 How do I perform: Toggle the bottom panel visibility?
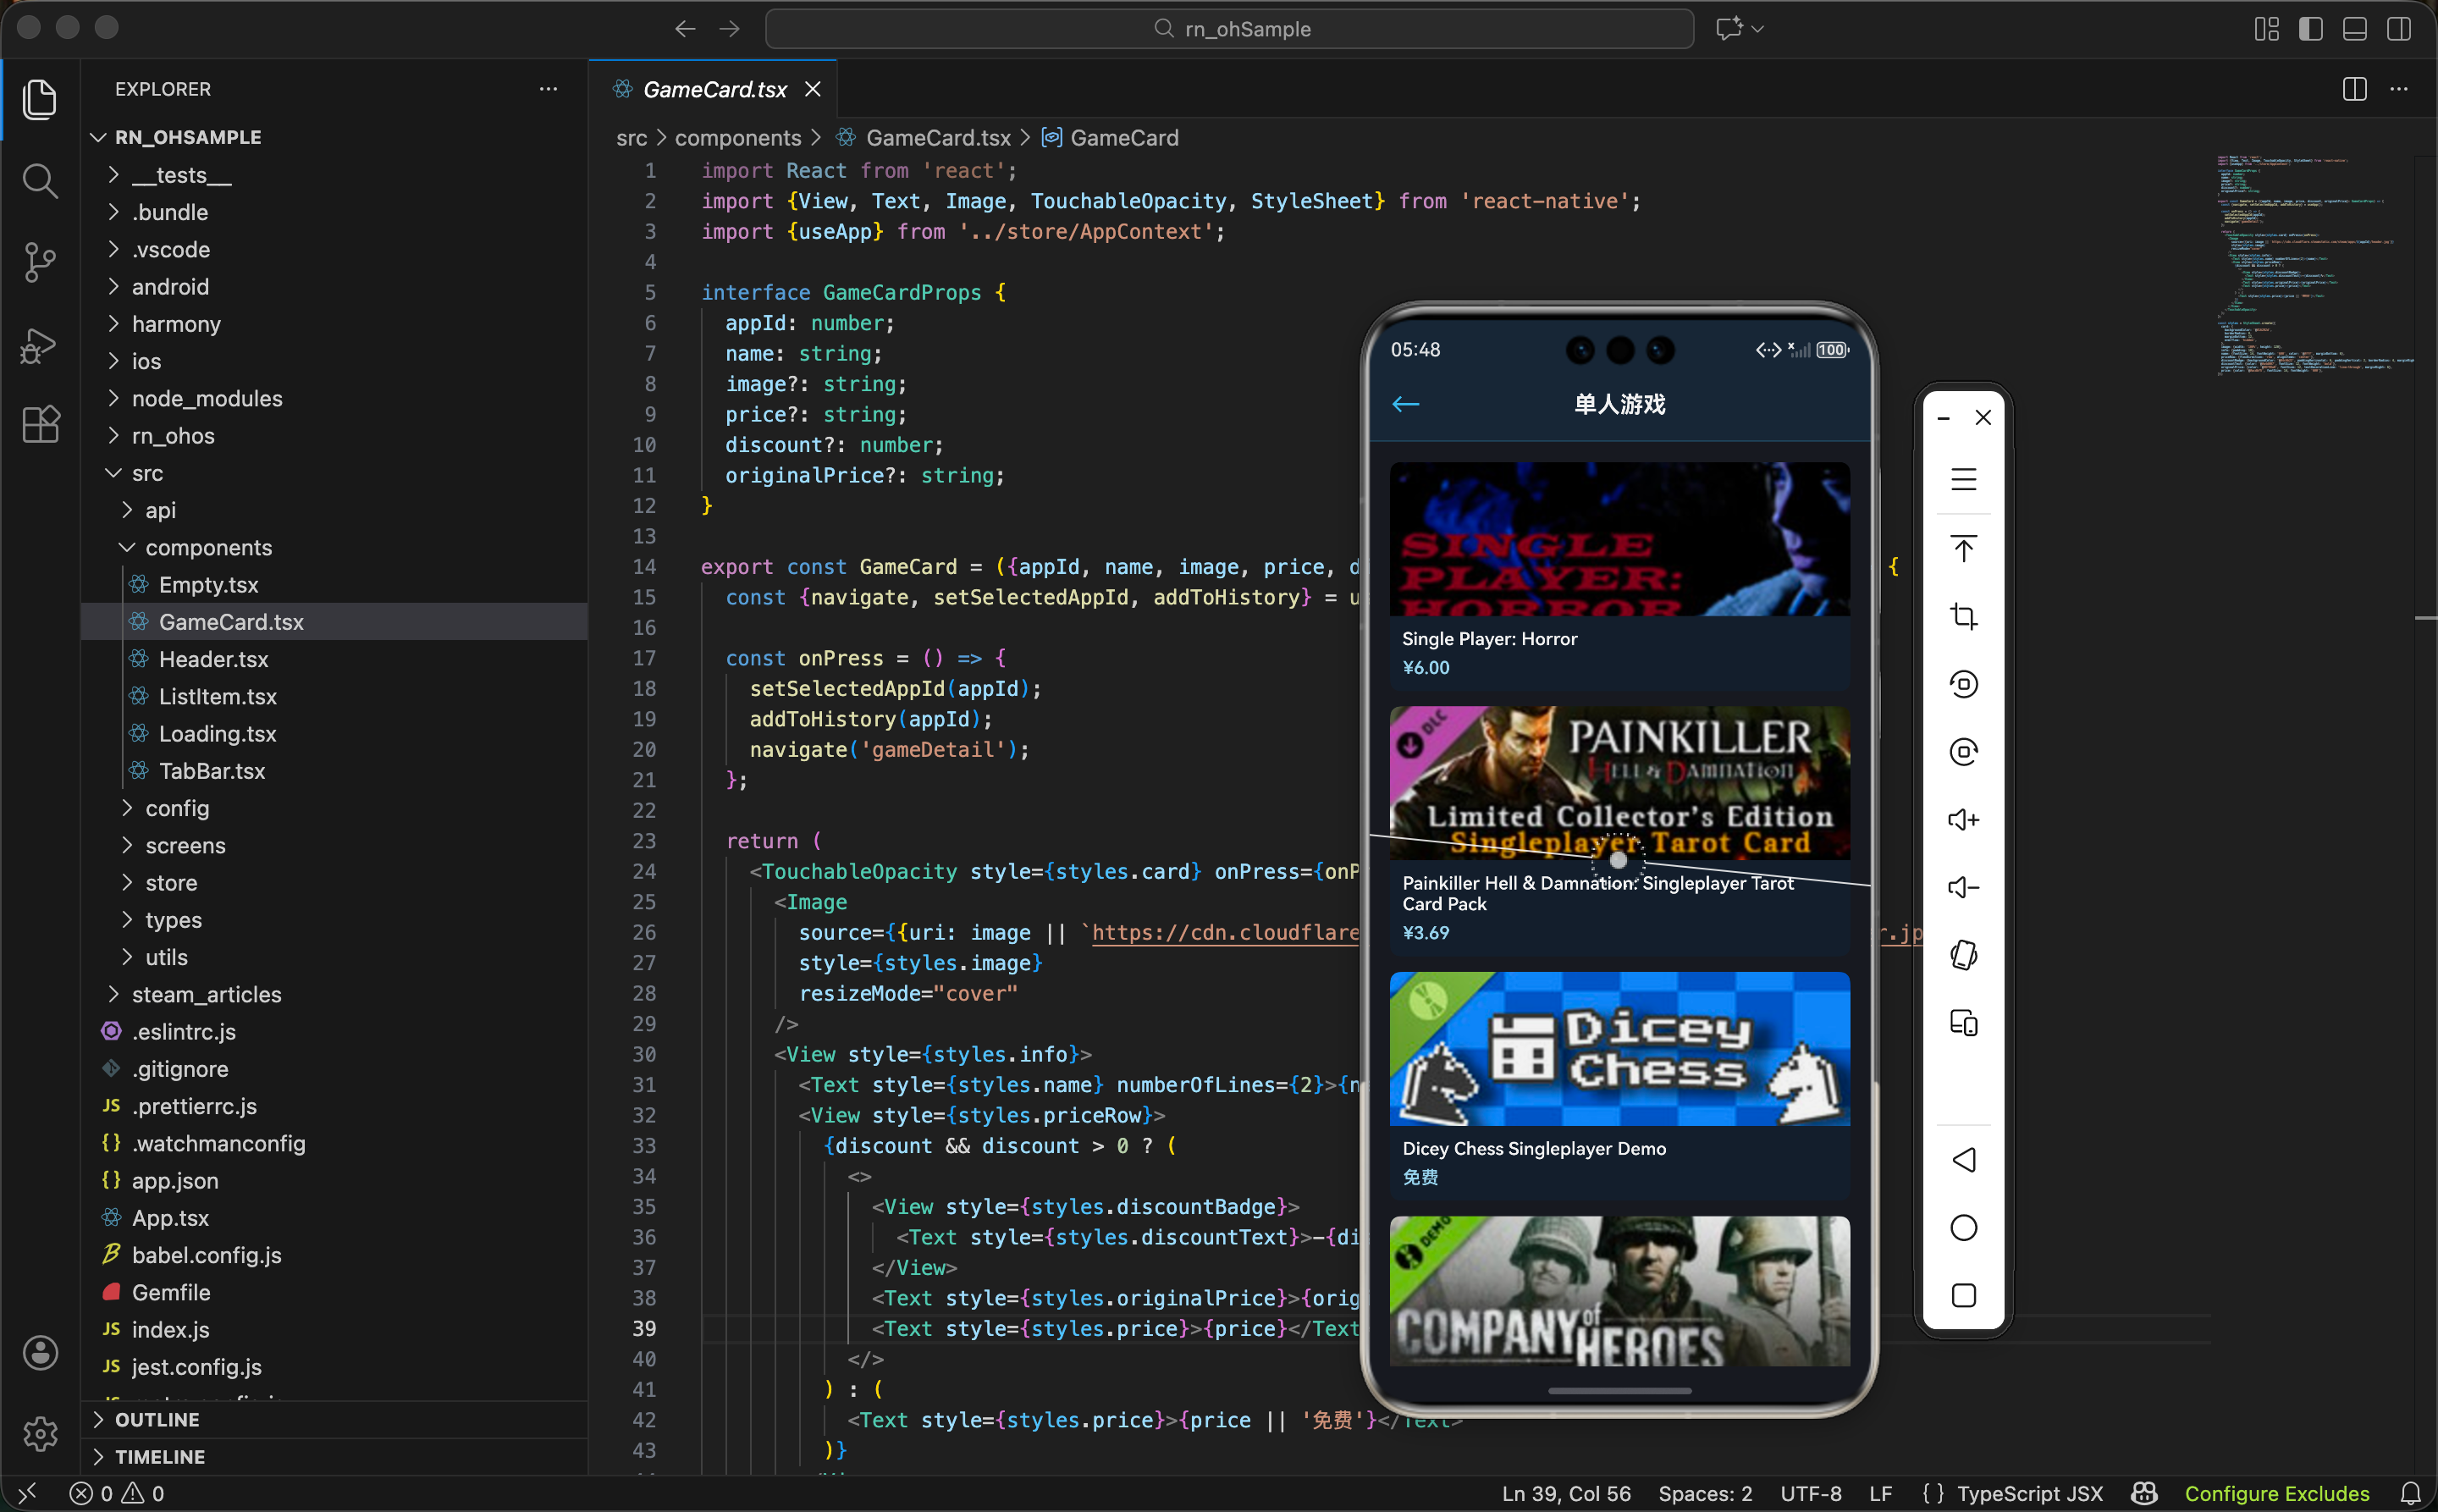tap(2354, 29)
